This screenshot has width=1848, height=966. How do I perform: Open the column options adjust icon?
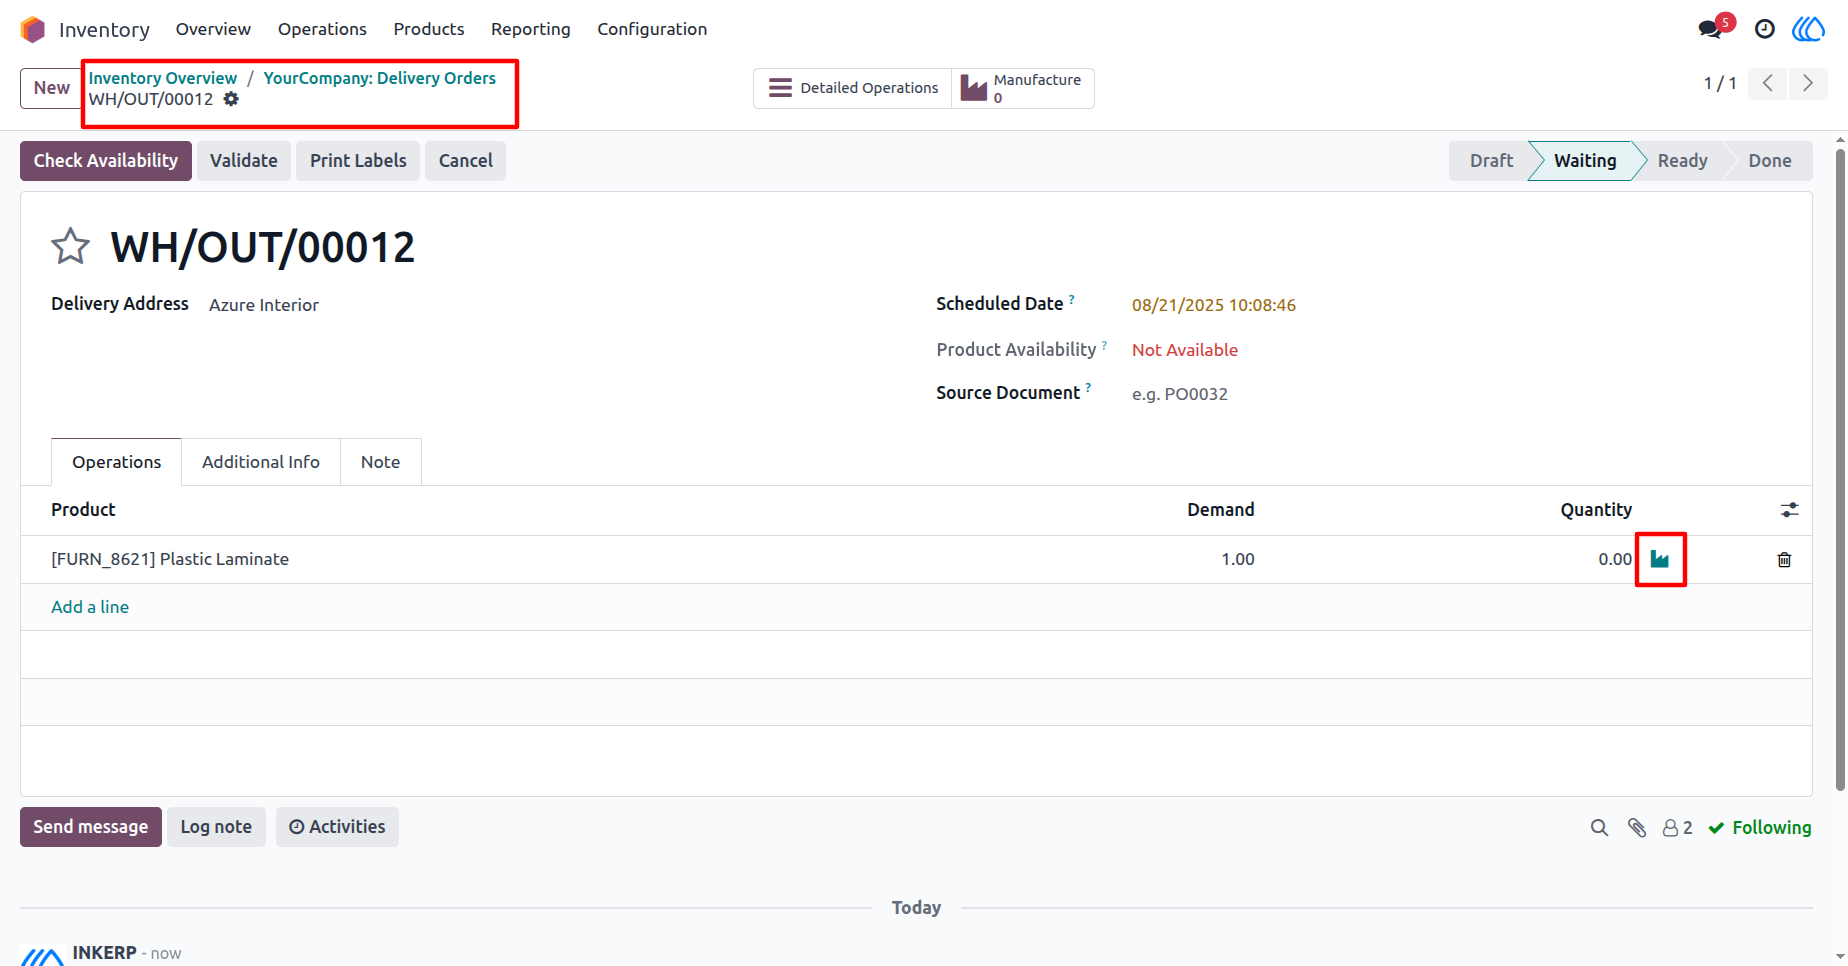1790,510
